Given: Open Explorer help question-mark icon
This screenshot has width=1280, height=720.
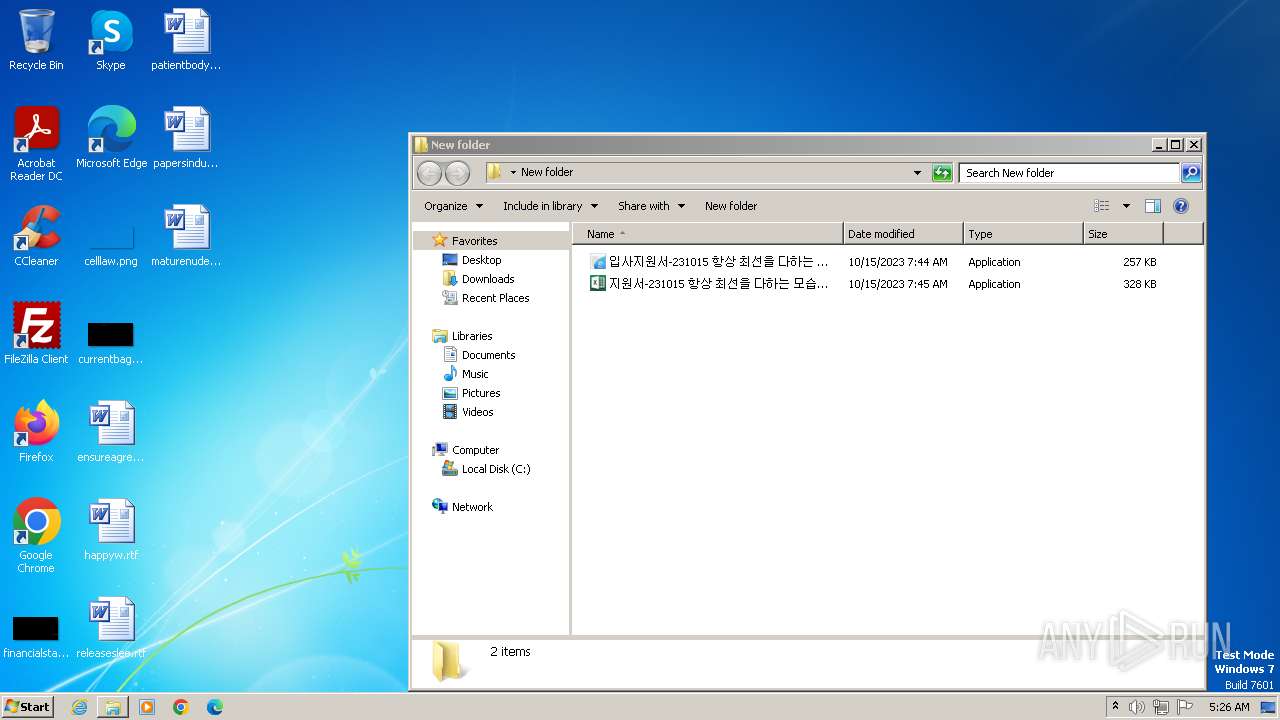Looking at the screenshot, I should point(1181,206).
